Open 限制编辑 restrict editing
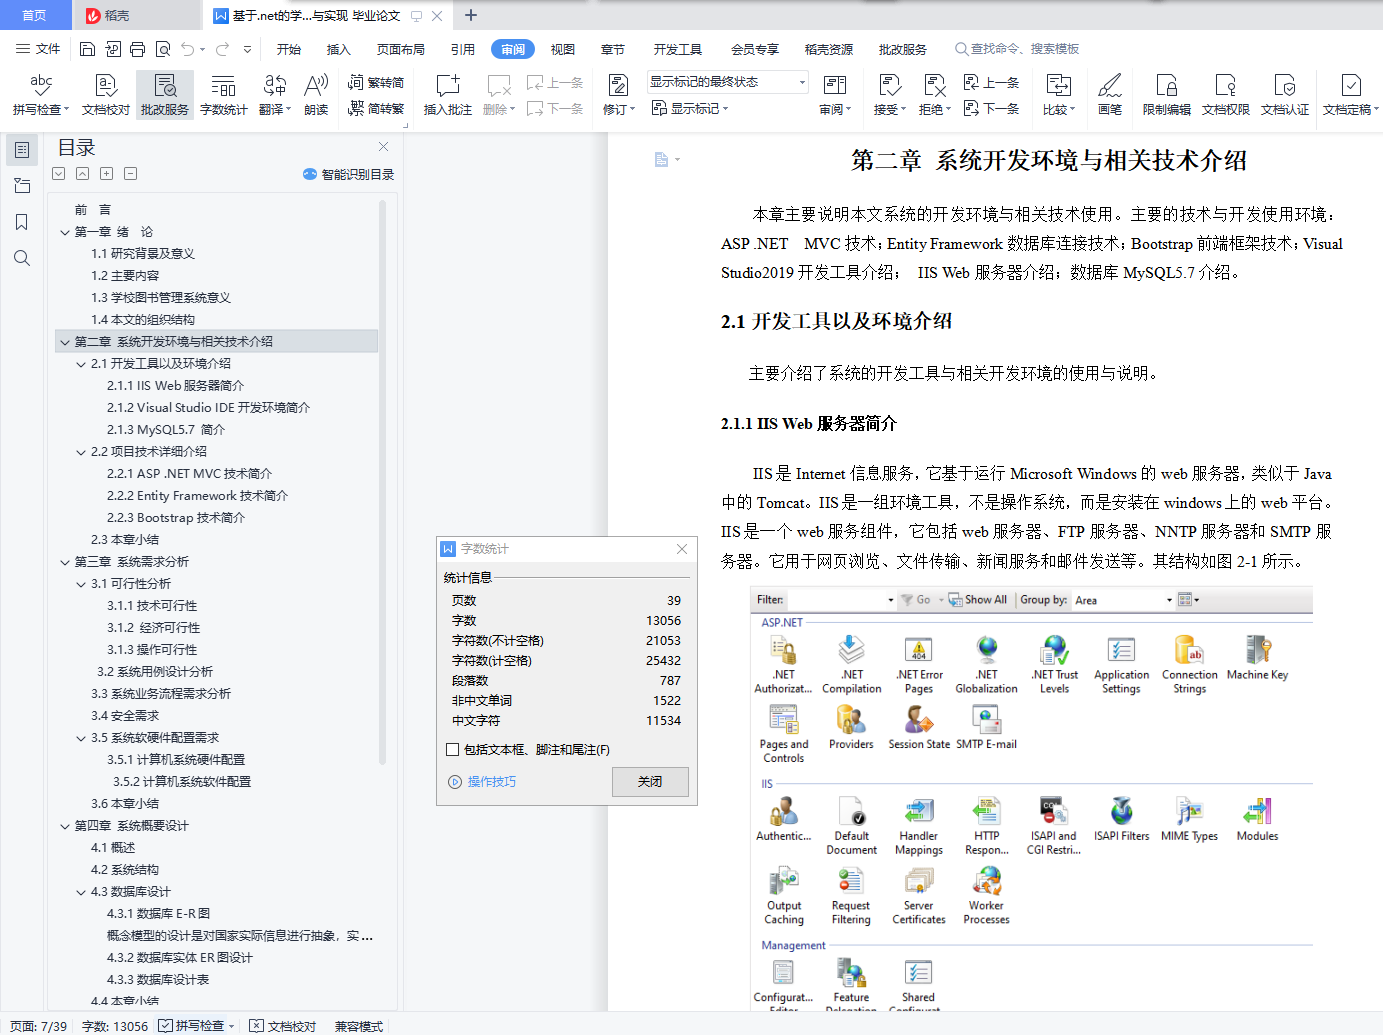The height and width of the screenshot is (1035, 1383). click(x=1167, y=95)
